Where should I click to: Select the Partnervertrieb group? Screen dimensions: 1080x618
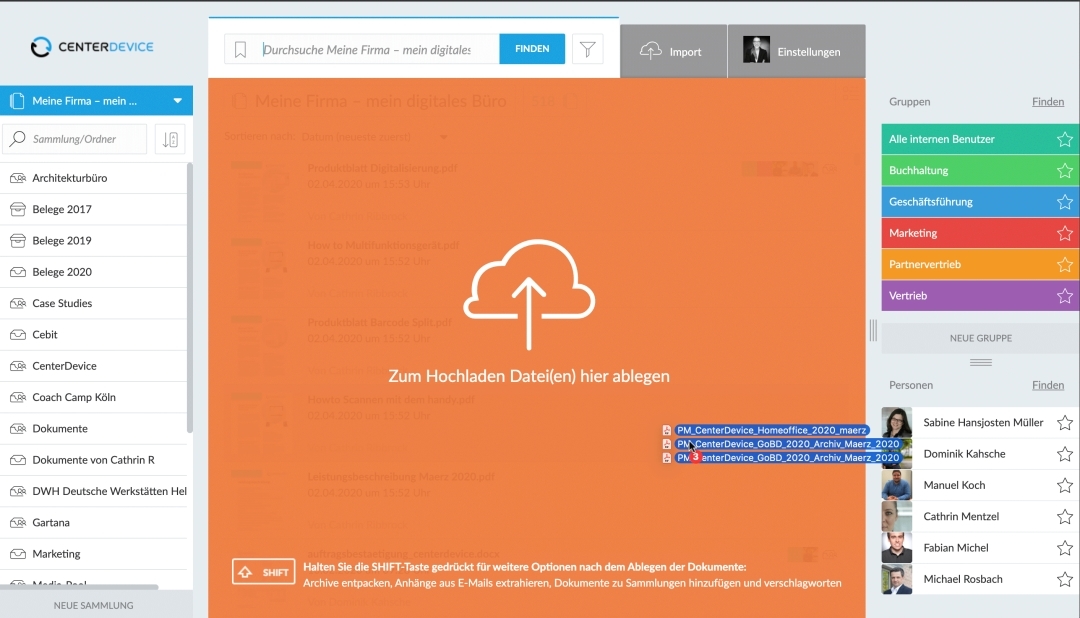[x=980, y=265]
